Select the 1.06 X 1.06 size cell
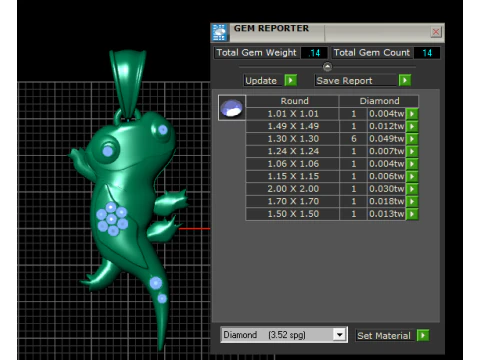The width and height of the screenshot is (480, 360). [293, 164]
